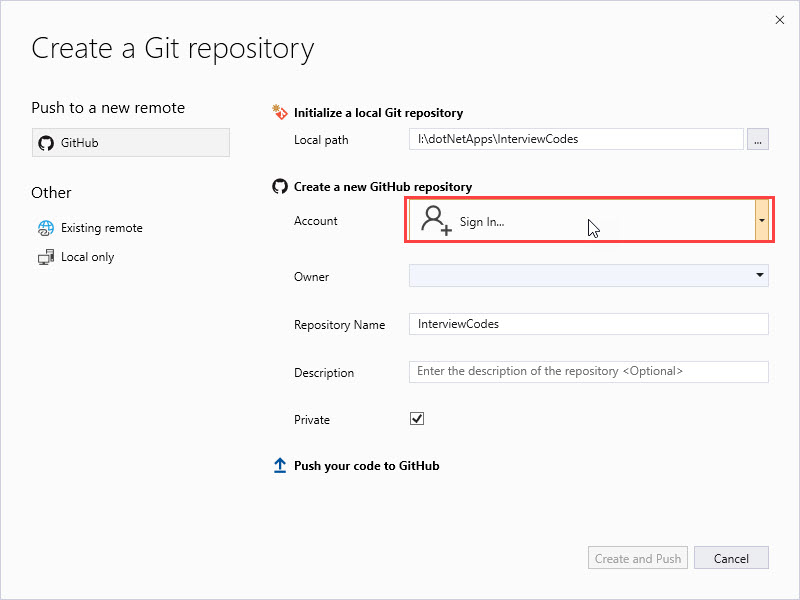Click the GitHub octocat icon in sidebar
800x600 pixels.
pyautogui.click(x=45, y=143)
